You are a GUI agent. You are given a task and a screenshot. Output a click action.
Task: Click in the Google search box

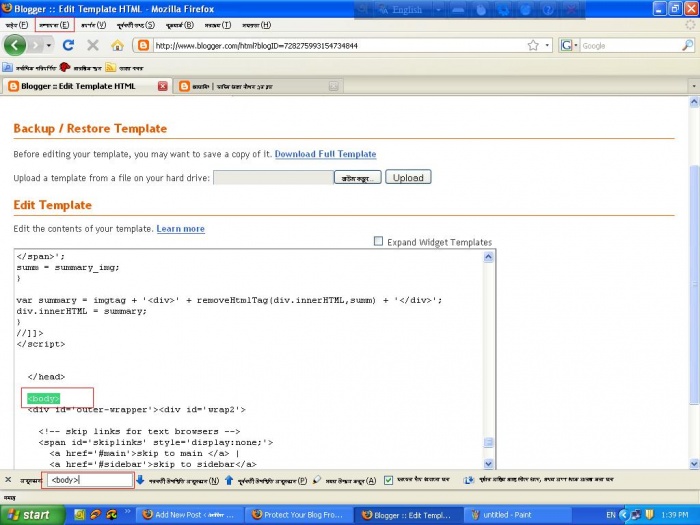(x=630, y=46)
